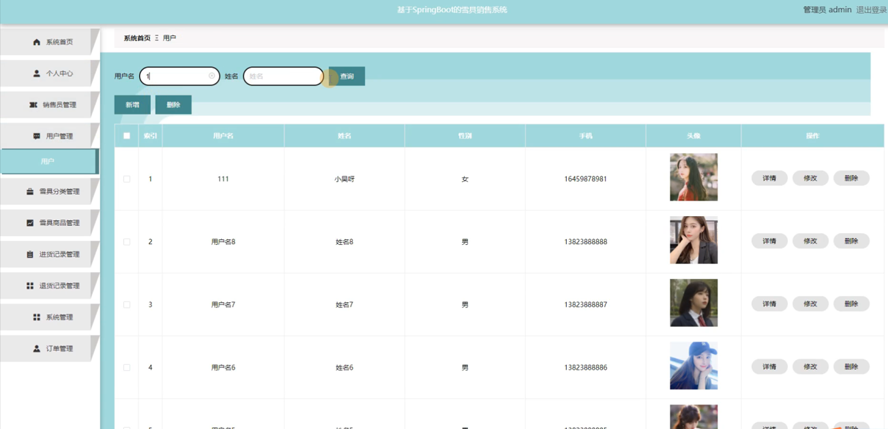Click the username cell 111

[223, 179]
